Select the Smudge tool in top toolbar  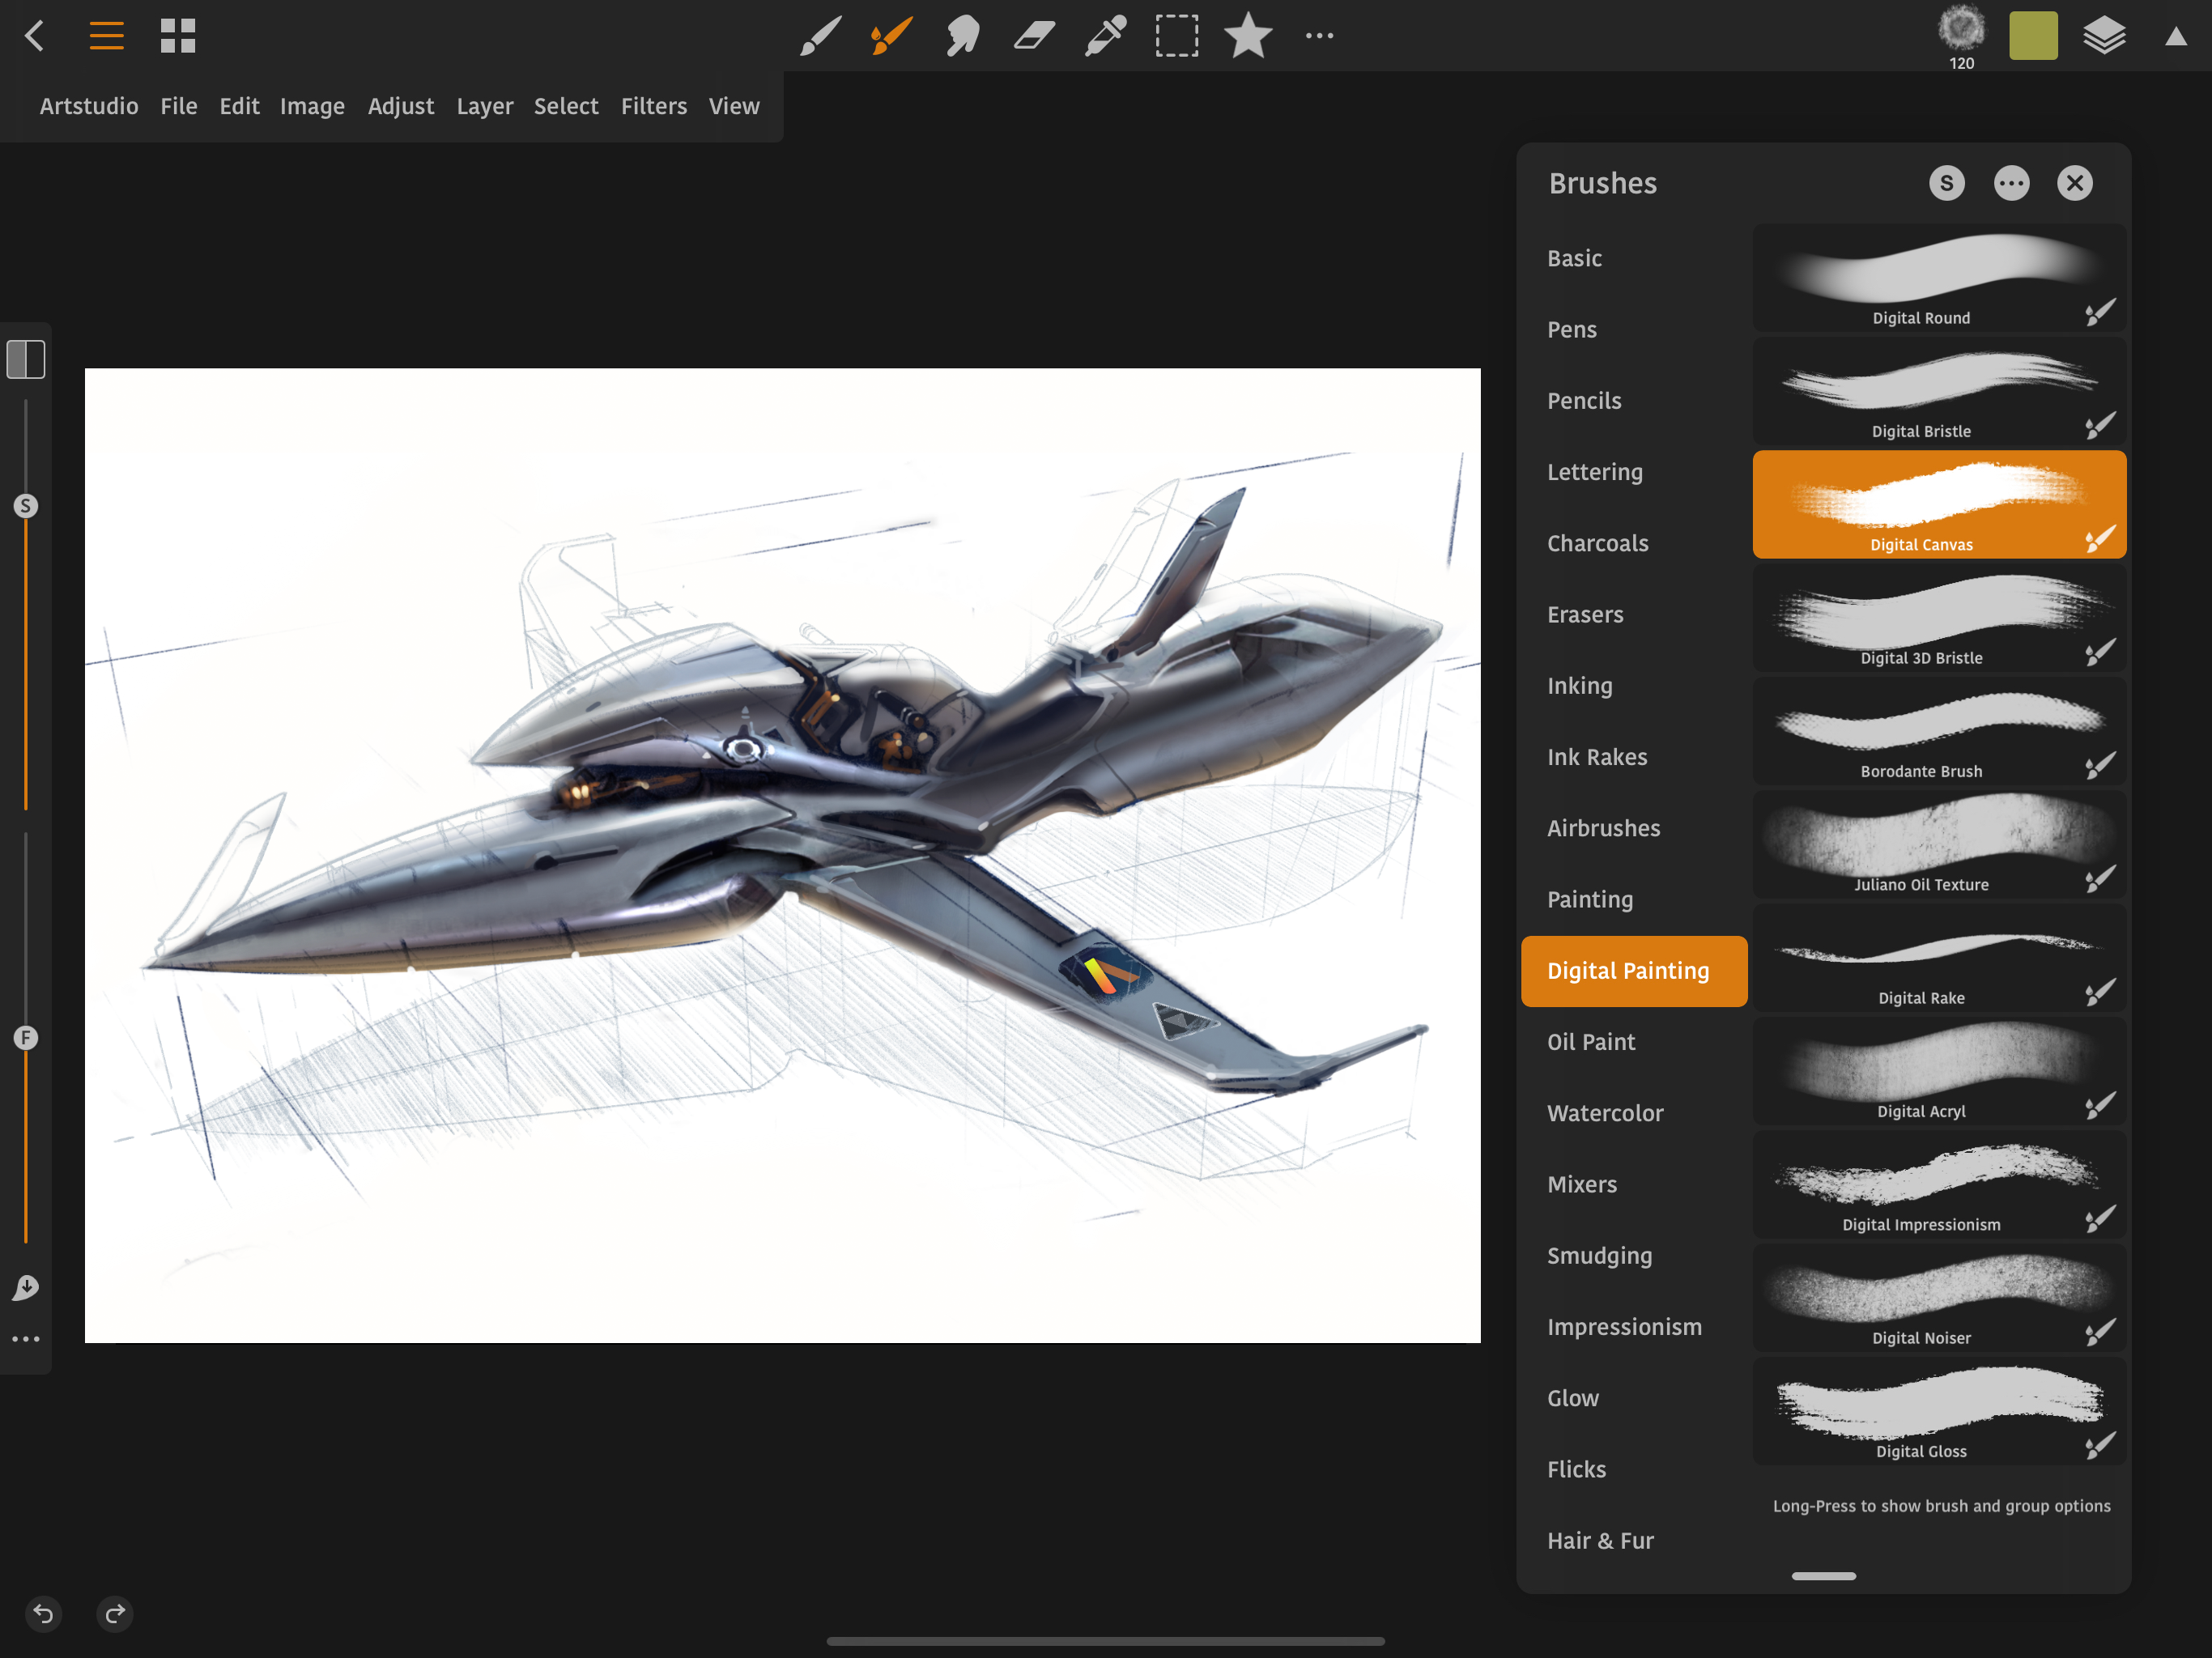coord(962,37)
